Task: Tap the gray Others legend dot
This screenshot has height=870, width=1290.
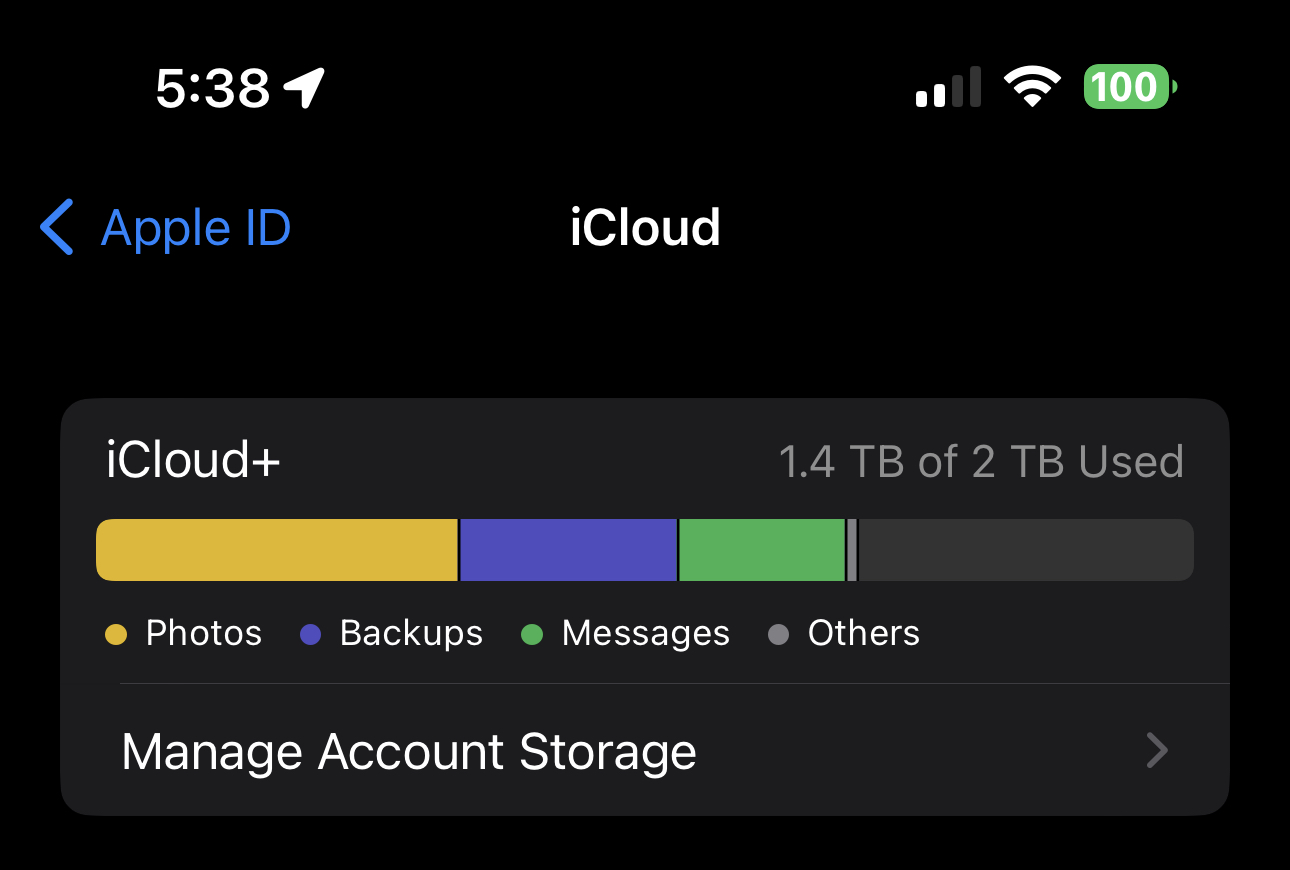Action: pyautogui.click(x=779, y=634)
